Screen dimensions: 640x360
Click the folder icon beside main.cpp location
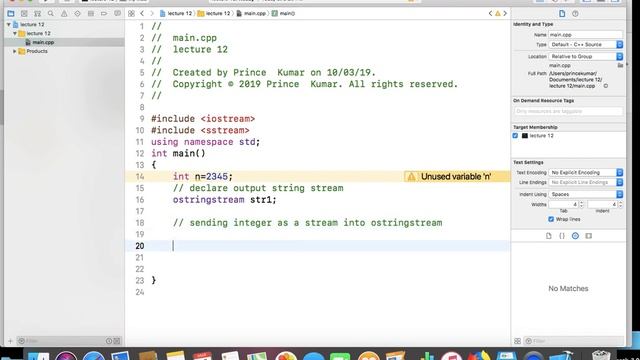620,65
